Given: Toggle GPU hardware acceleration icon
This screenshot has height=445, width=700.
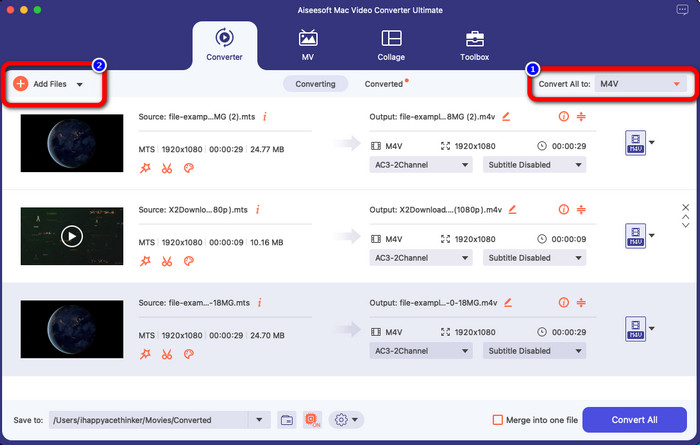Looking at the screenshot, I should click(x=312, y=420).
